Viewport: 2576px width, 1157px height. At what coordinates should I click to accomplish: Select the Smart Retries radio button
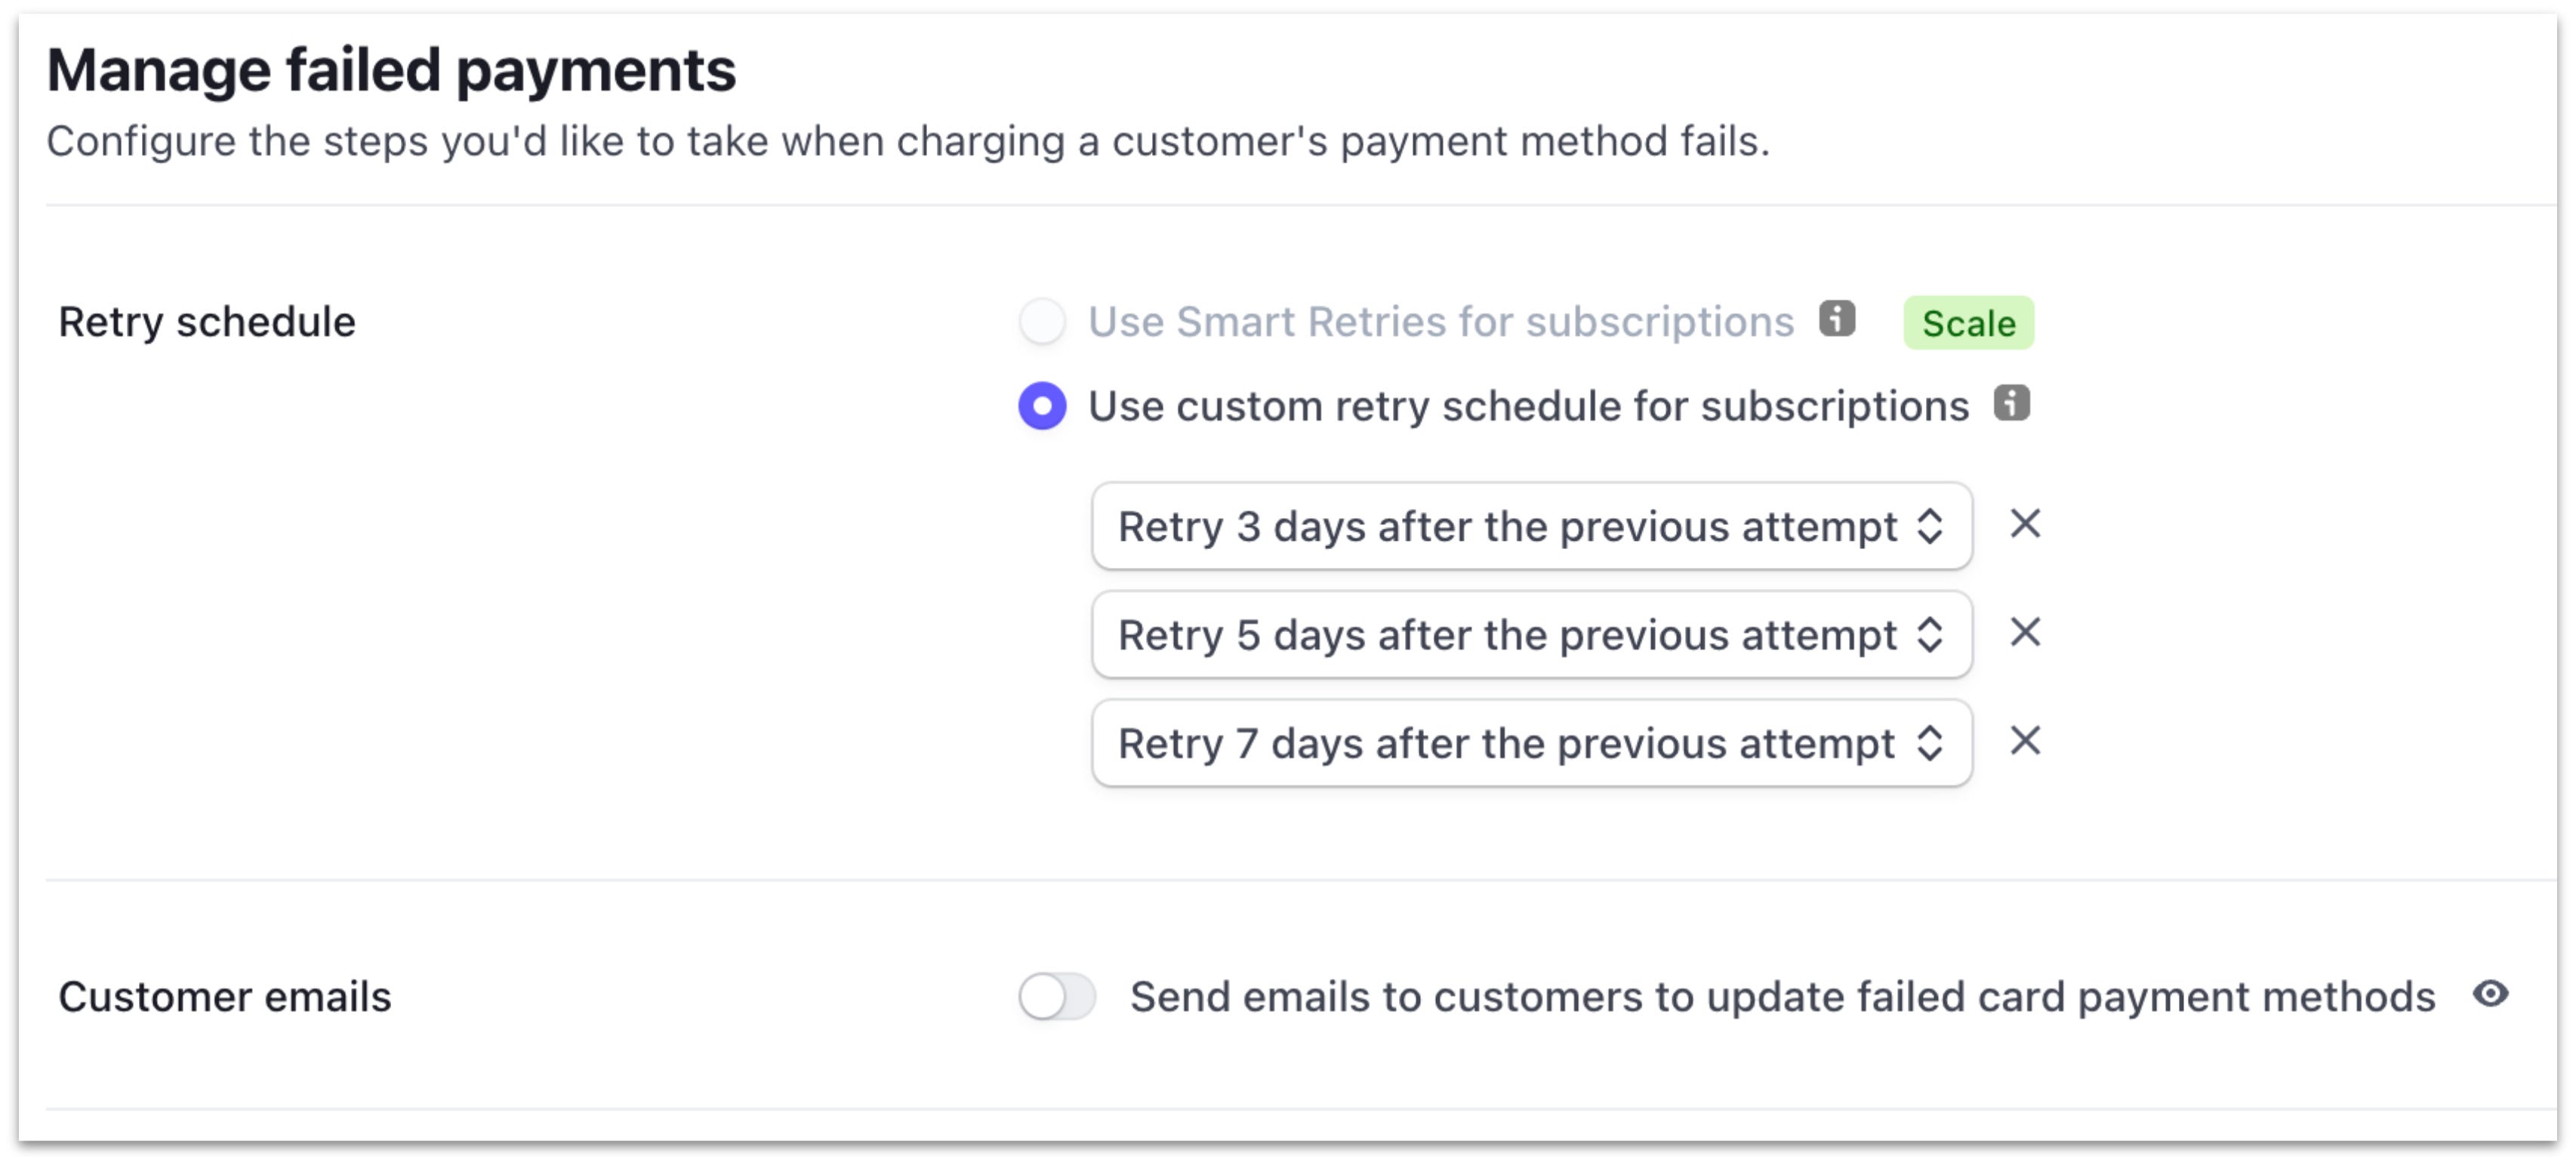point(1042,322)
